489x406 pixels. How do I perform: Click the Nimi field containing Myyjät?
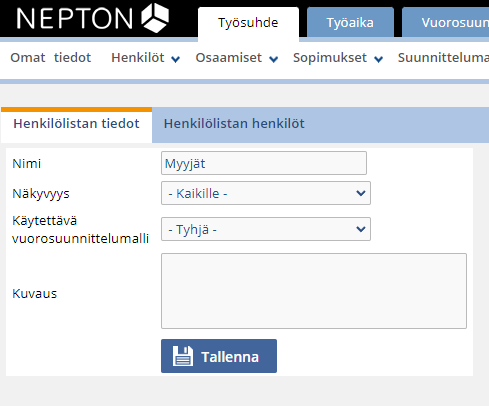pyautogui.click(x=264, y=163)
